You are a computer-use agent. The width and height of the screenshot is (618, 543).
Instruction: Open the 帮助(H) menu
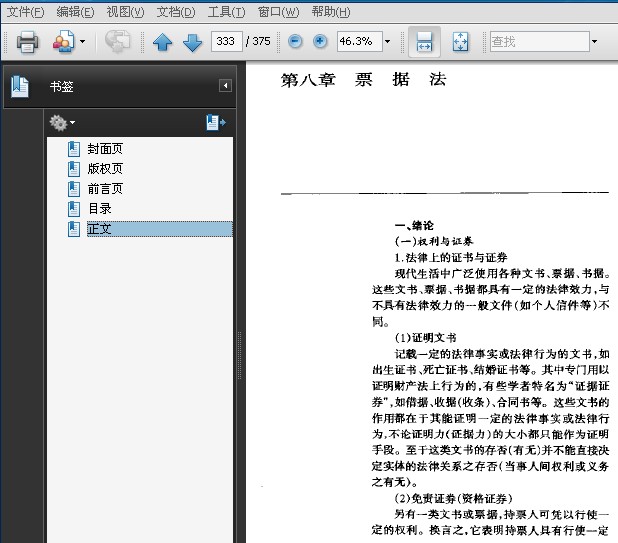tap(331, 12)
